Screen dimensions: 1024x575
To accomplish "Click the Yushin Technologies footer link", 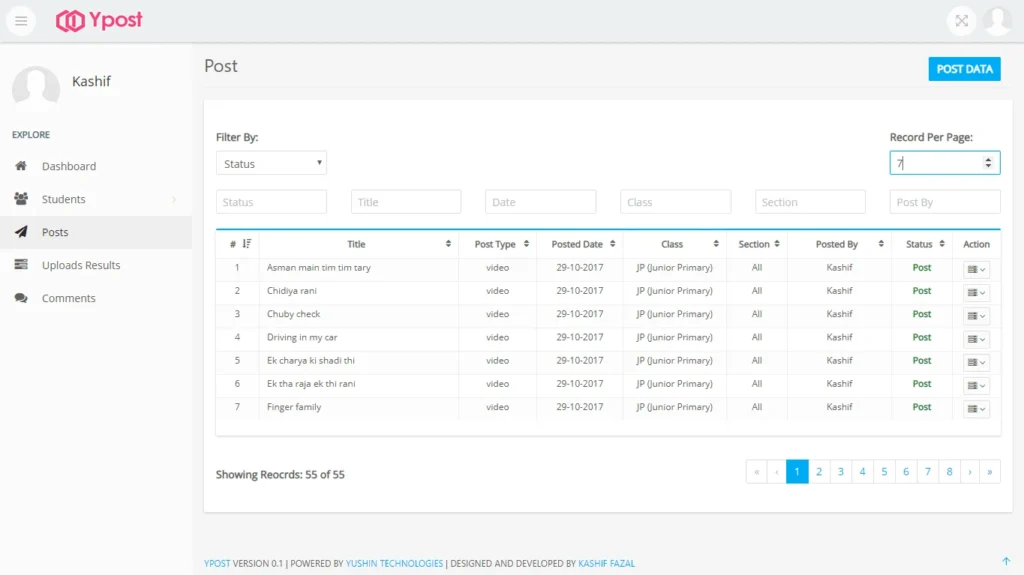I will 394,563.
